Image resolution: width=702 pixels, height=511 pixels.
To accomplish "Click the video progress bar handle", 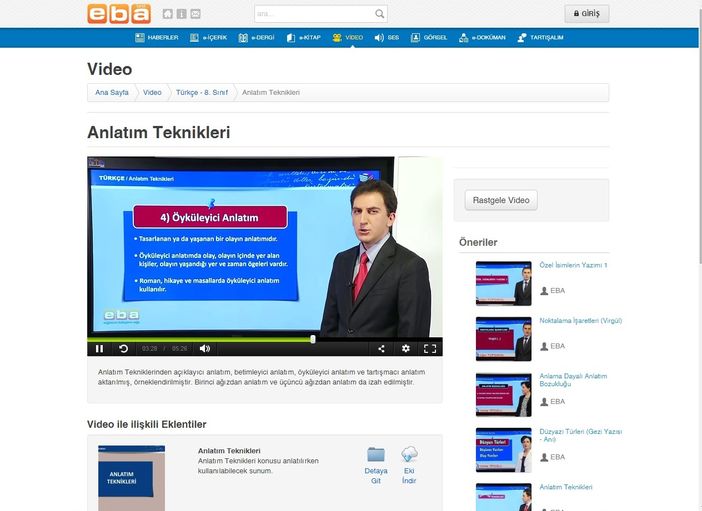I will click(313, 339).
